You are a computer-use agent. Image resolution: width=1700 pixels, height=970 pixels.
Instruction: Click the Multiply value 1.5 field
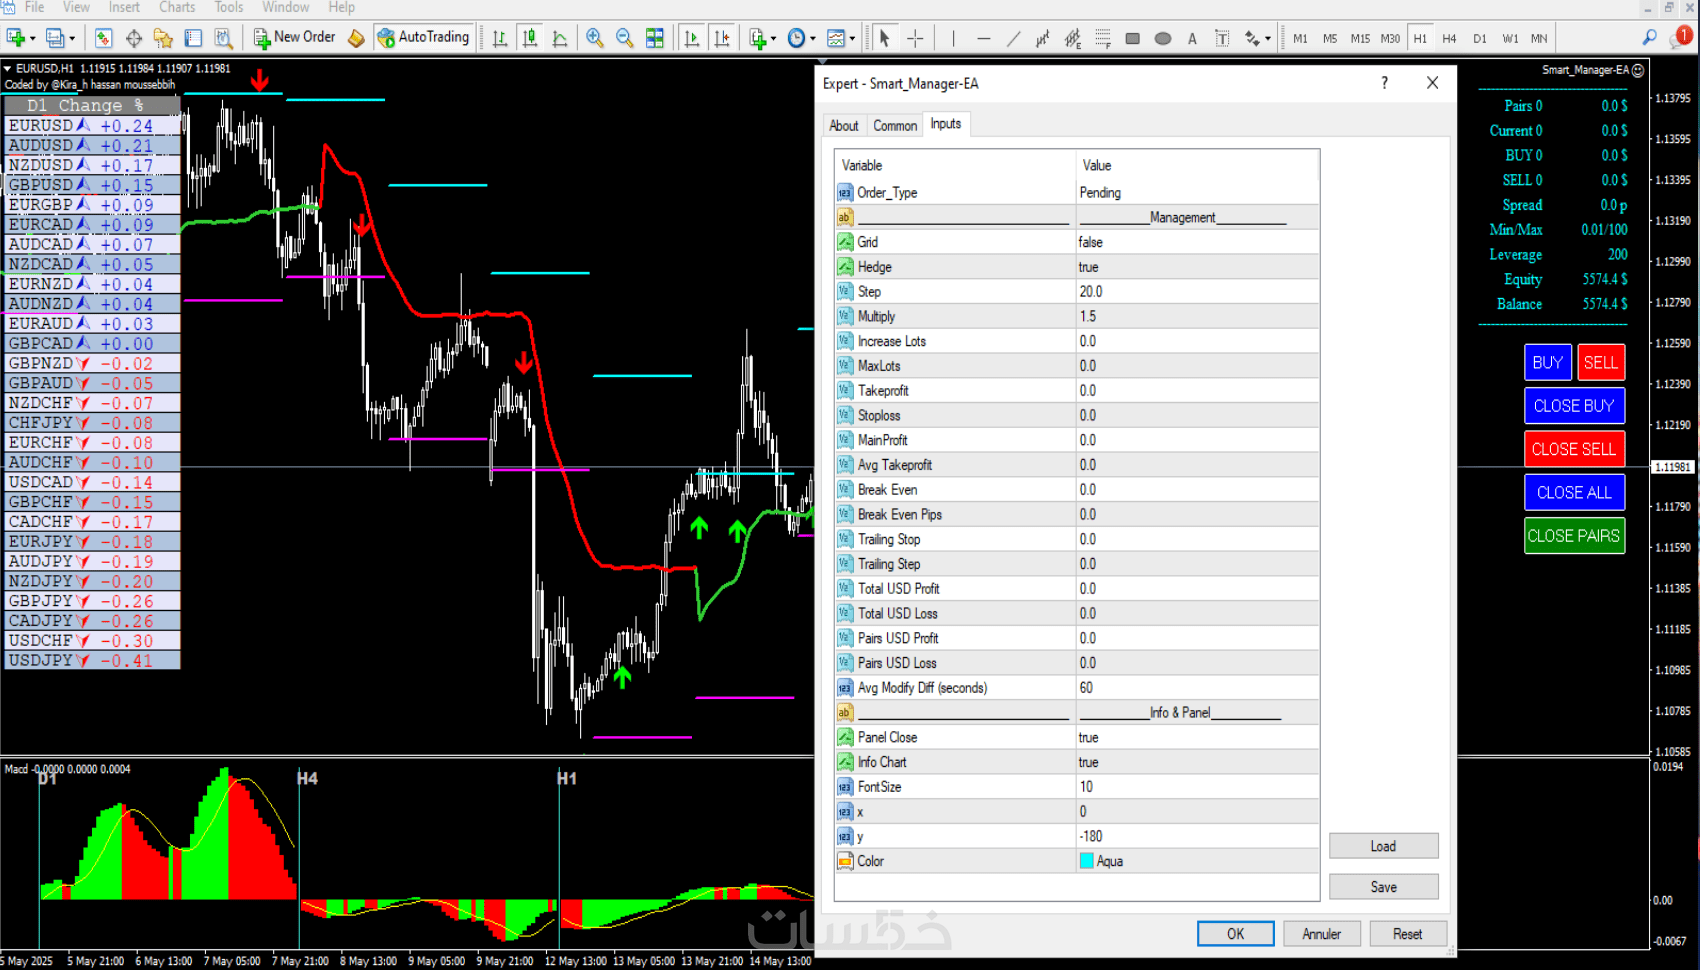point(1198,317)
